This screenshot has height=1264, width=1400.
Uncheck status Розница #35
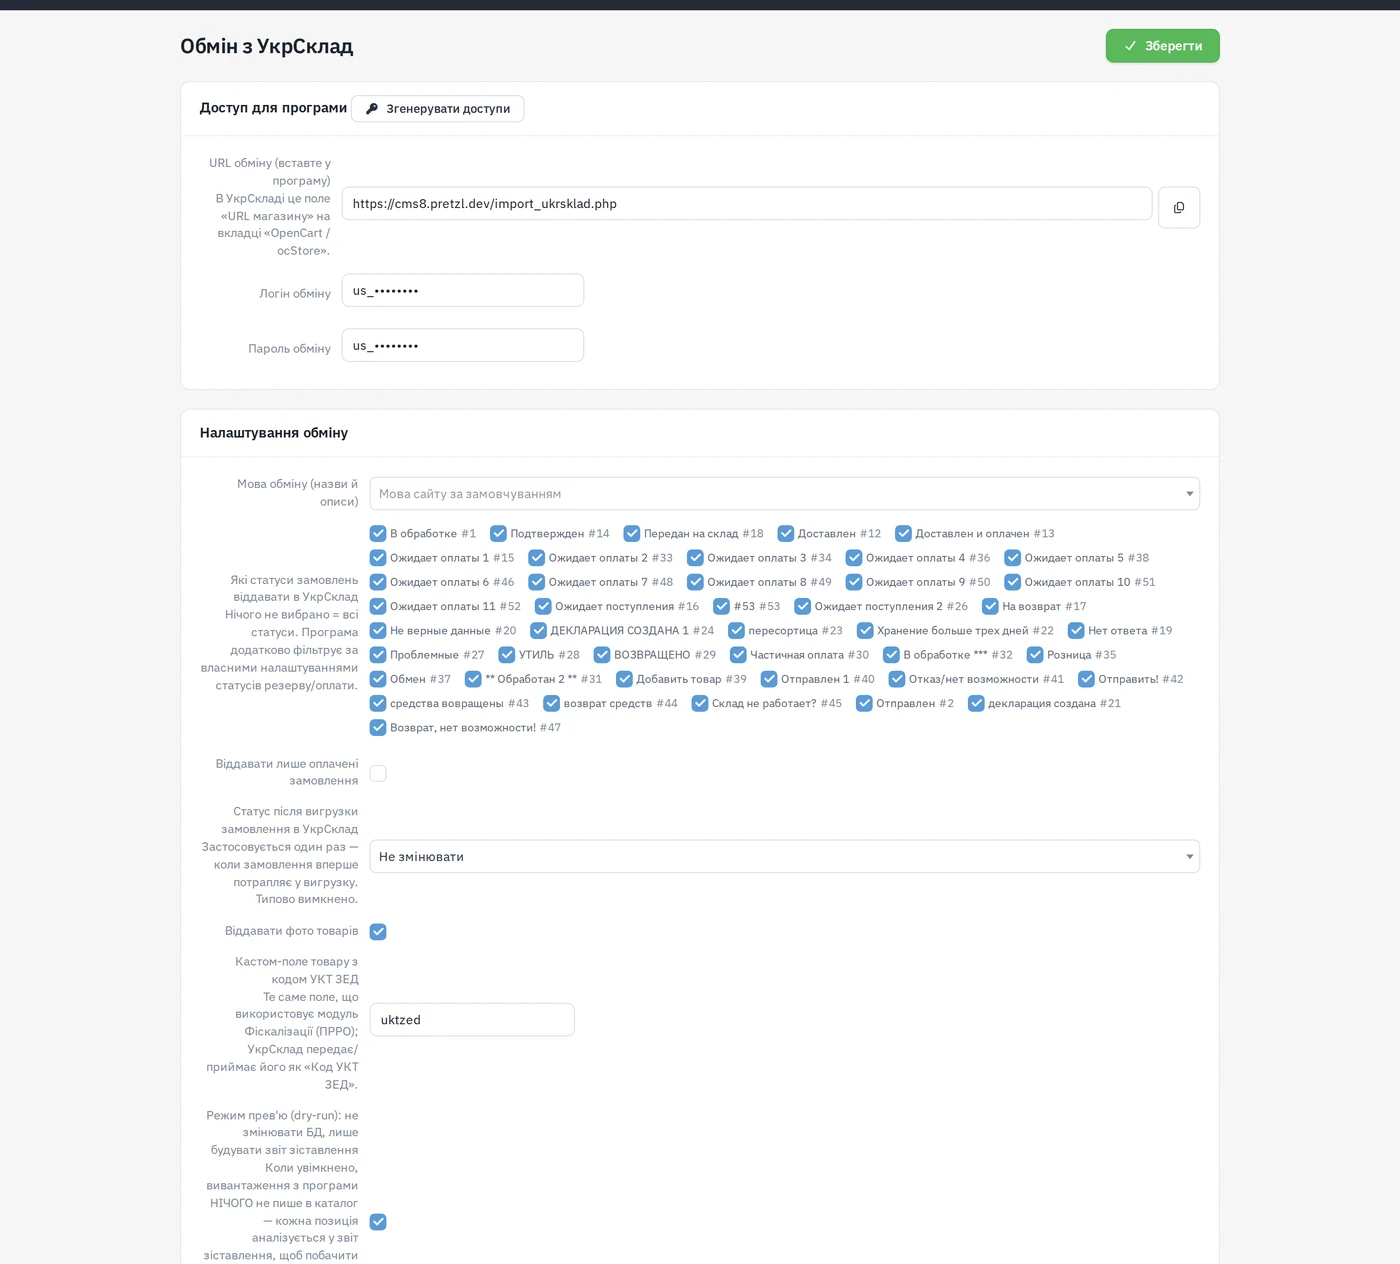pos(1035,655)
